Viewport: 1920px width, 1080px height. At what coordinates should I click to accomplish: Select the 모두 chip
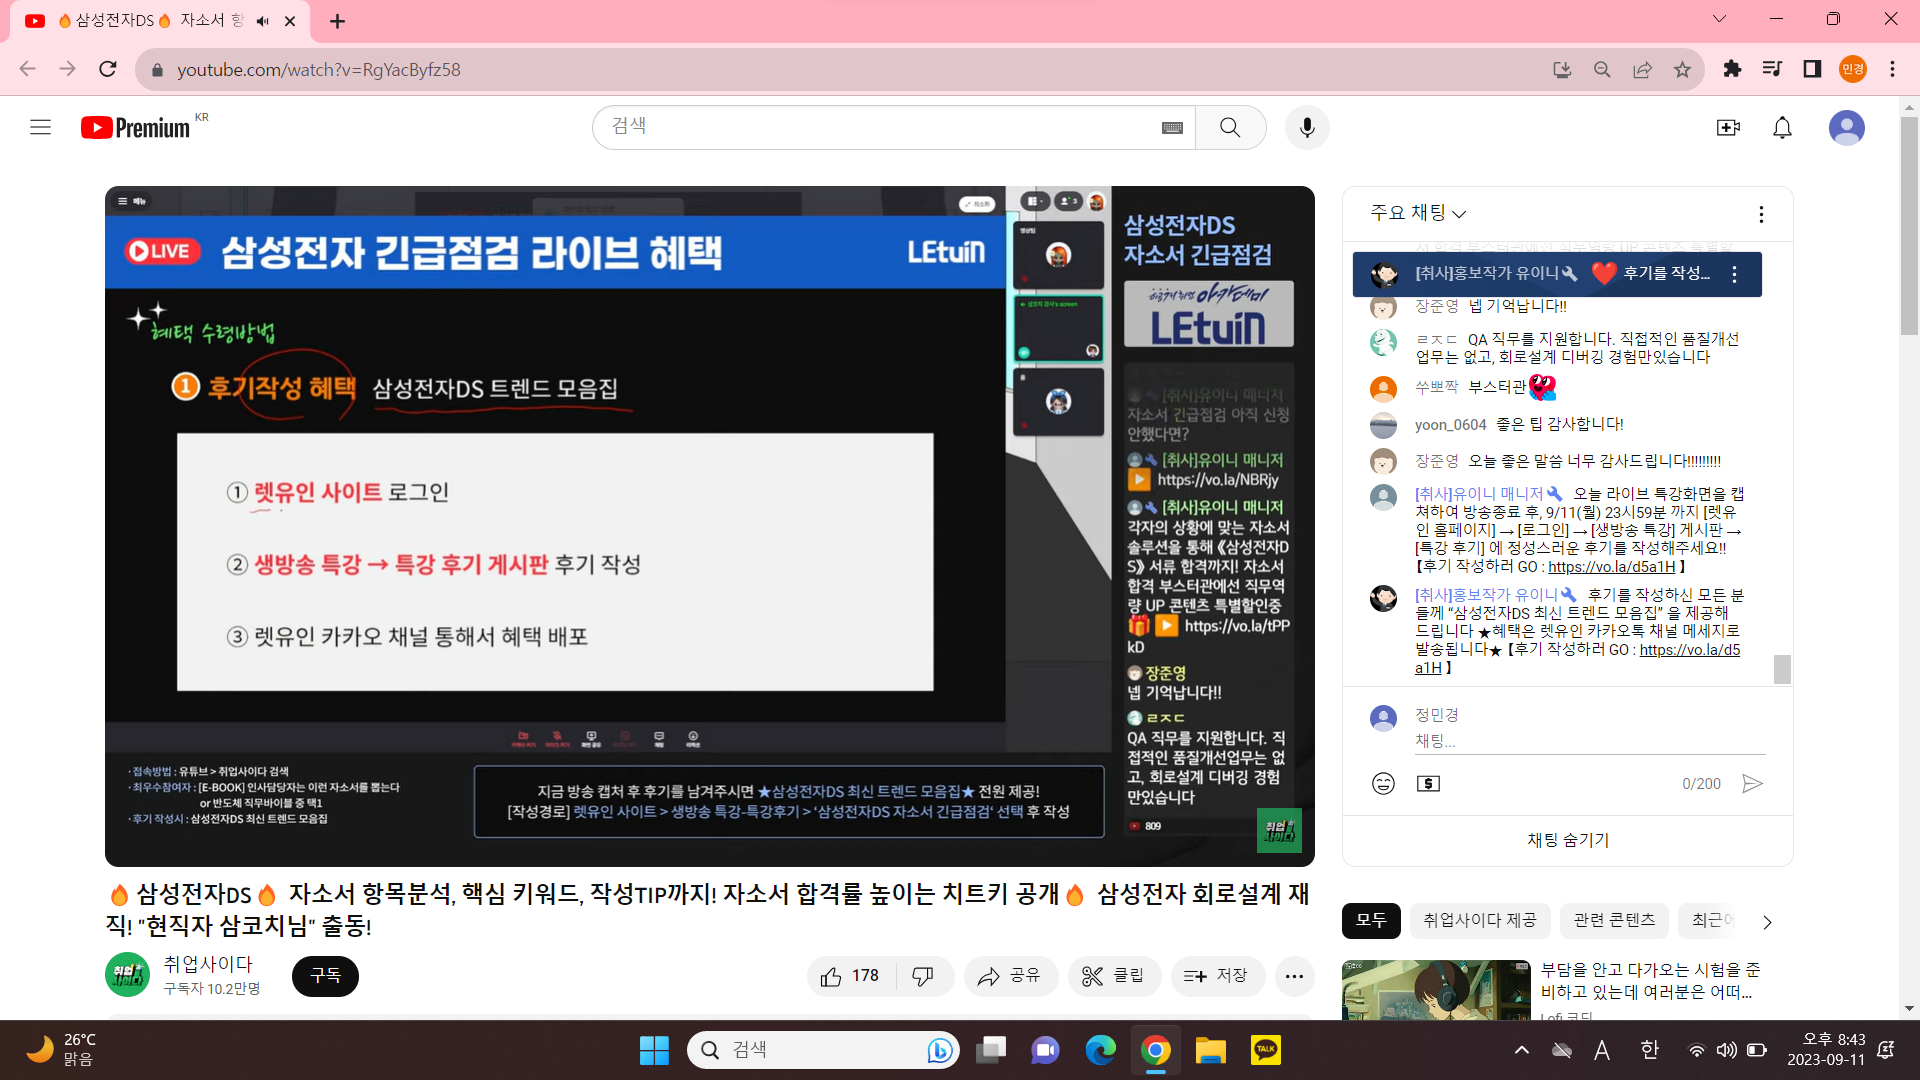tap(1371, 920)
